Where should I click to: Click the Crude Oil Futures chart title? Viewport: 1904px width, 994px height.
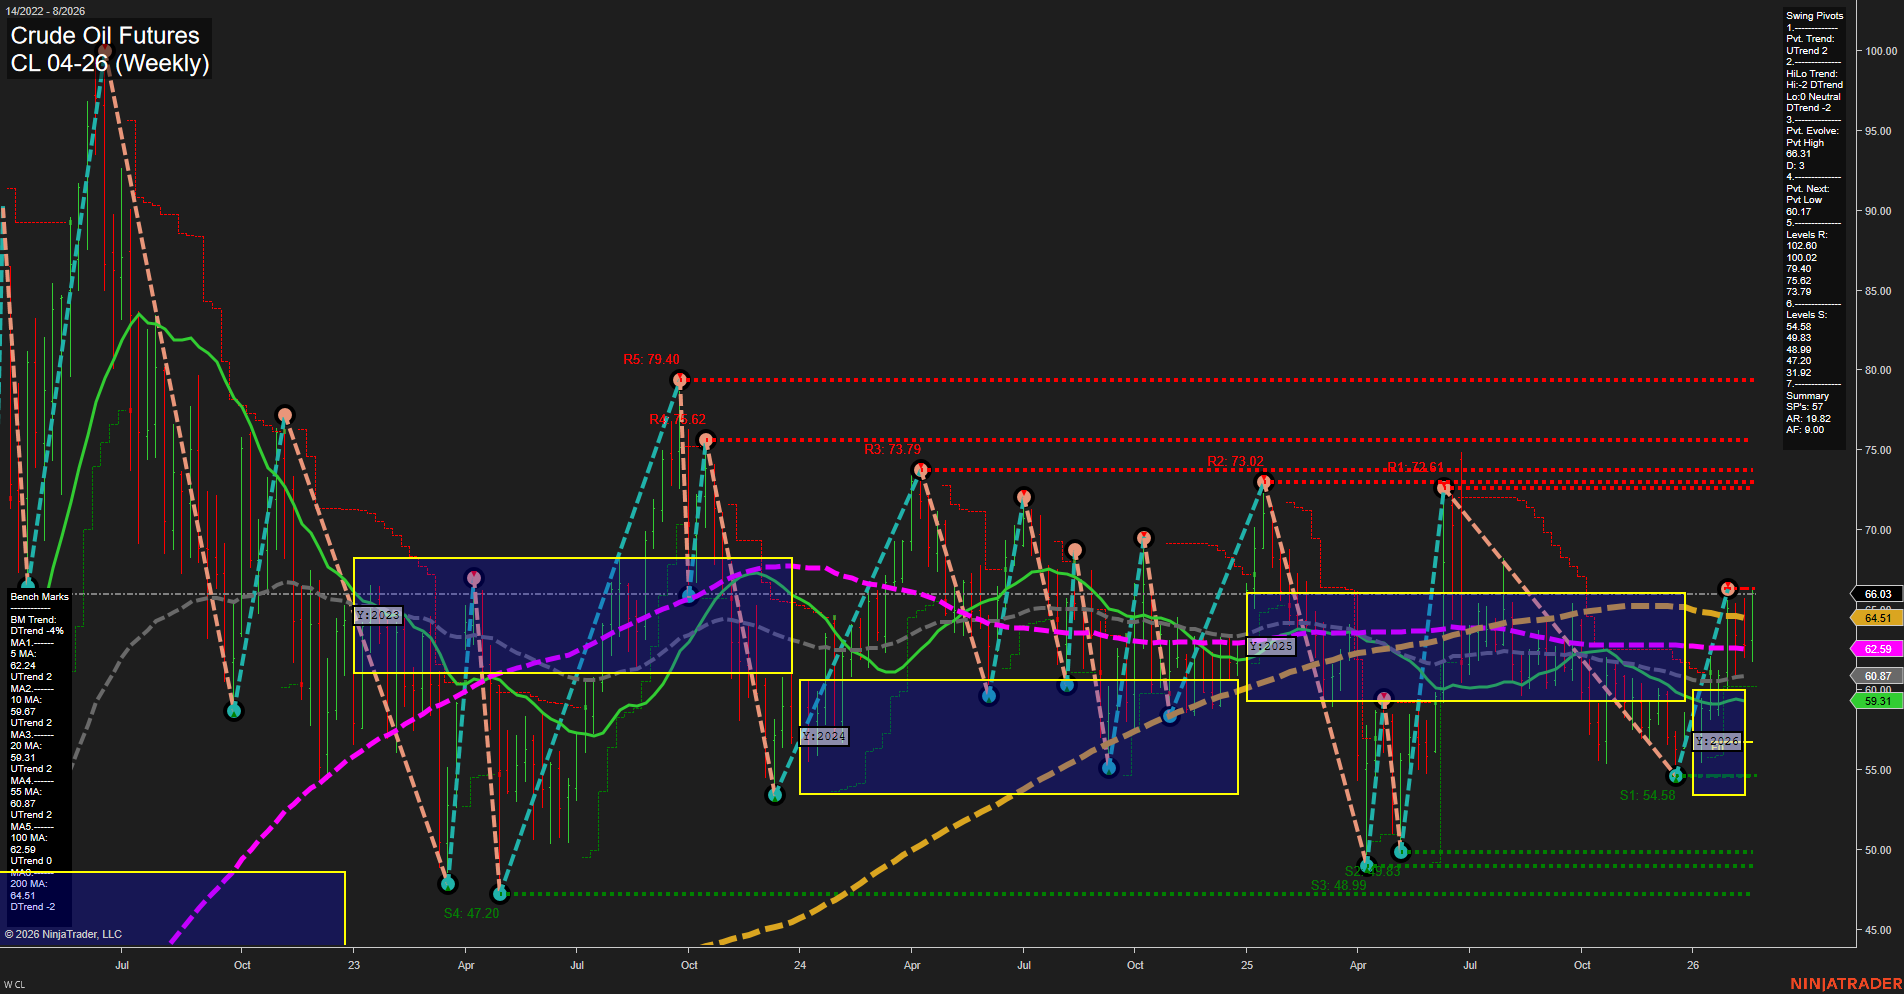point(103,36)
